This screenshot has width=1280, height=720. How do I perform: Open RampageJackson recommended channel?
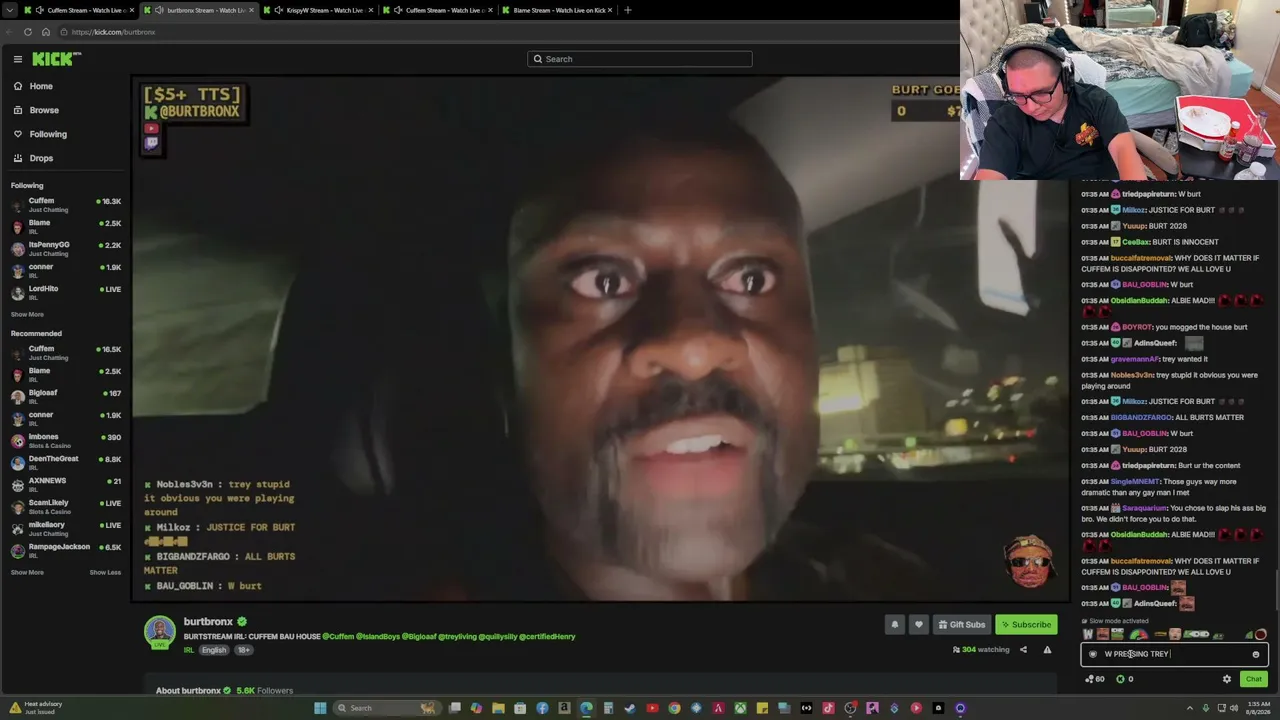(65, 551)
